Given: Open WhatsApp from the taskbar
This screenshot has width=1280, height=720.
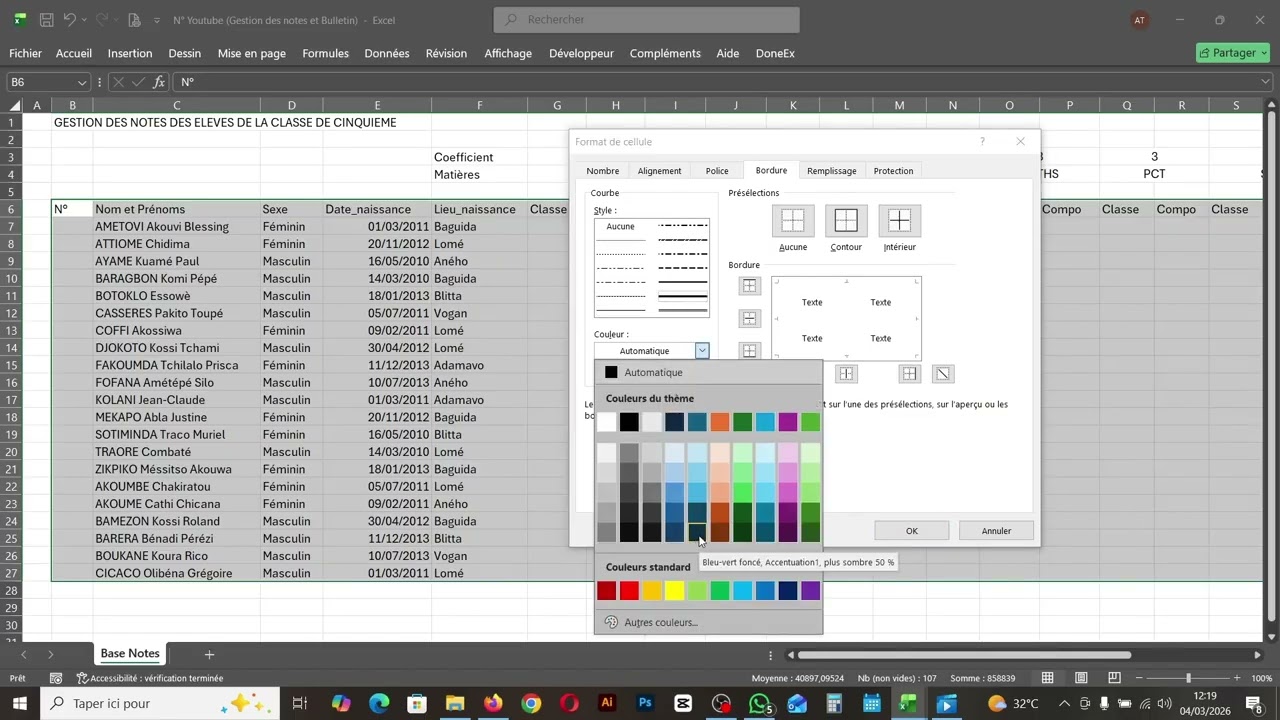Looking at the screenshot, I should [x=759, y=703].
